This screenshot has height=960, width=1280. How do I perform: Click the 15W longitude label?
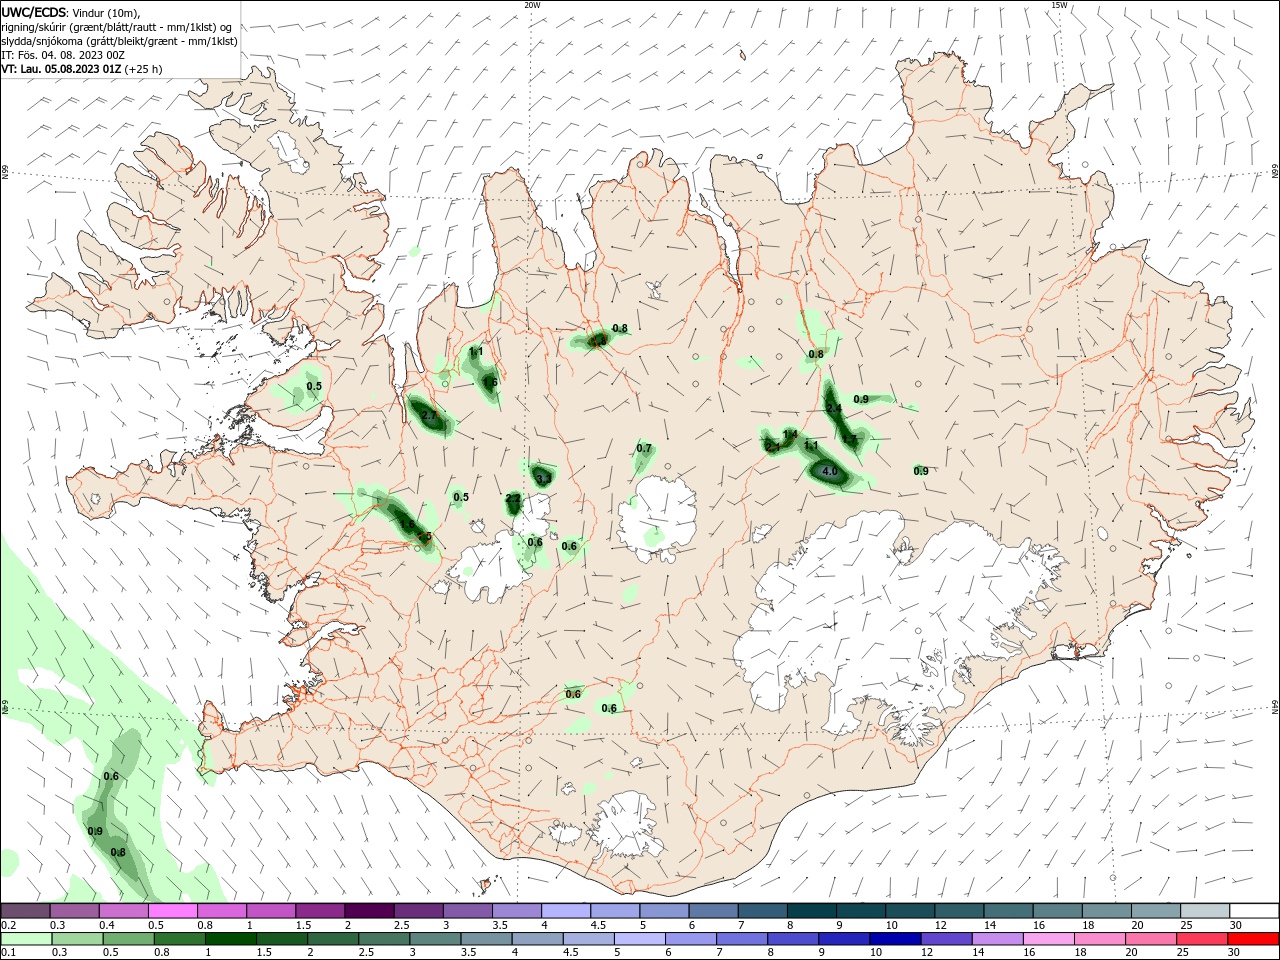tap(1059, 5)
